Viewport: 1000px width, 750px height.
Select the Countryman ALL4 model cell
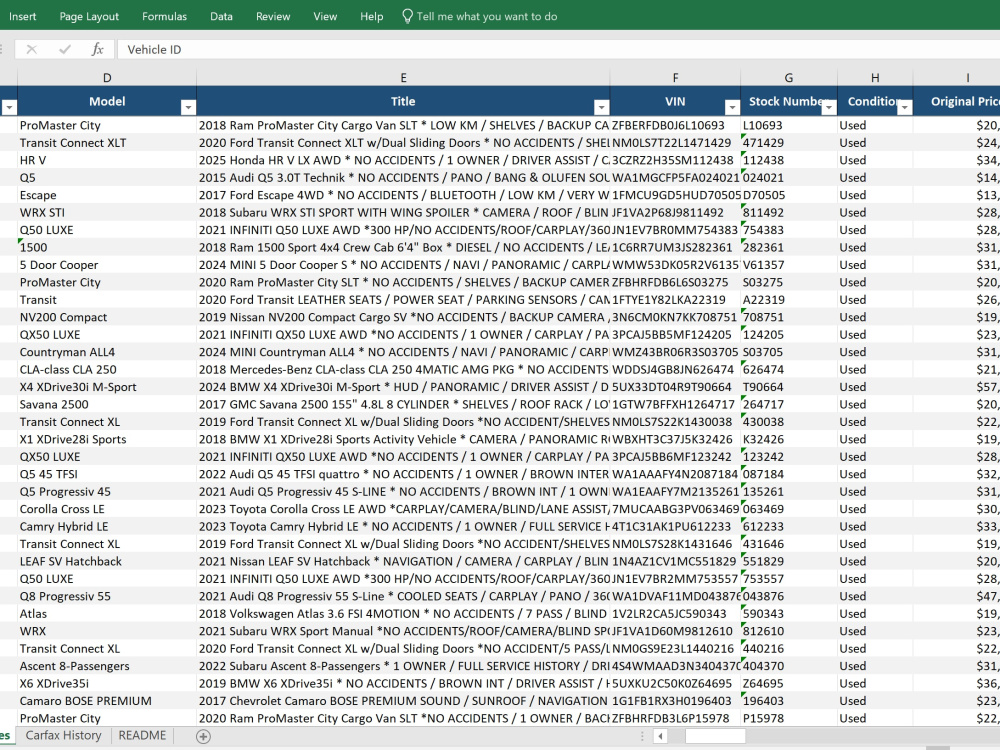[x=107, y=352]
